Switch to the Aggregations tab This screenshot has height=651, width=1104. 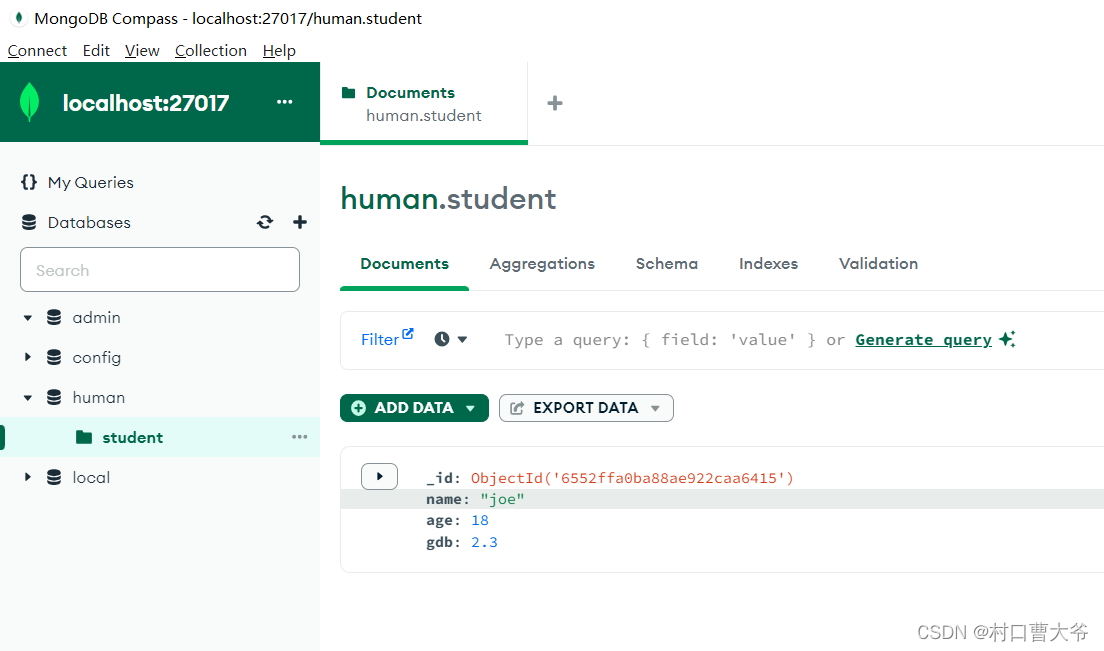[x=542, y=264]
